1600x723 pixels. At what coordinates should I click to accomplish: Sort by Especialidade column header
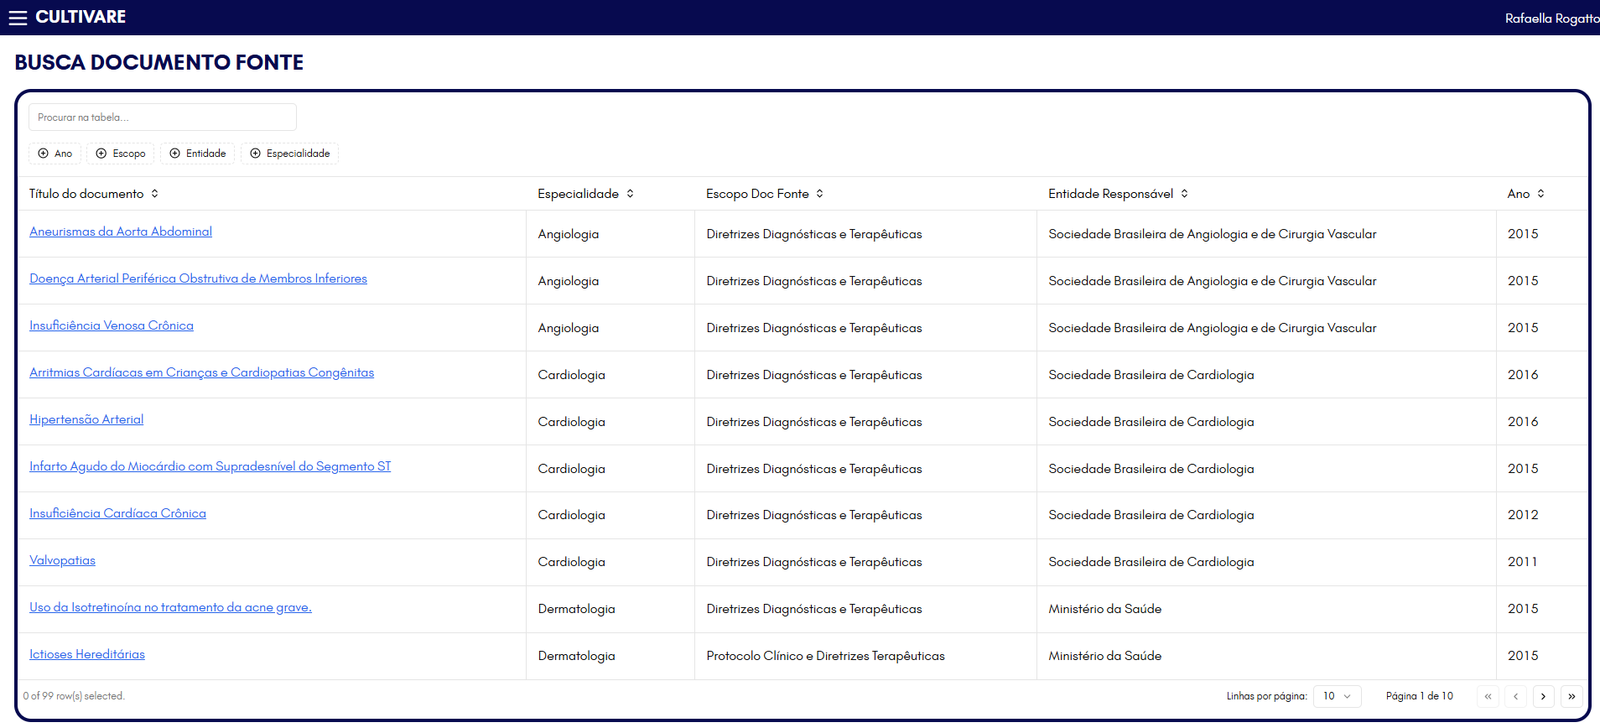click(x=585, y=194)
